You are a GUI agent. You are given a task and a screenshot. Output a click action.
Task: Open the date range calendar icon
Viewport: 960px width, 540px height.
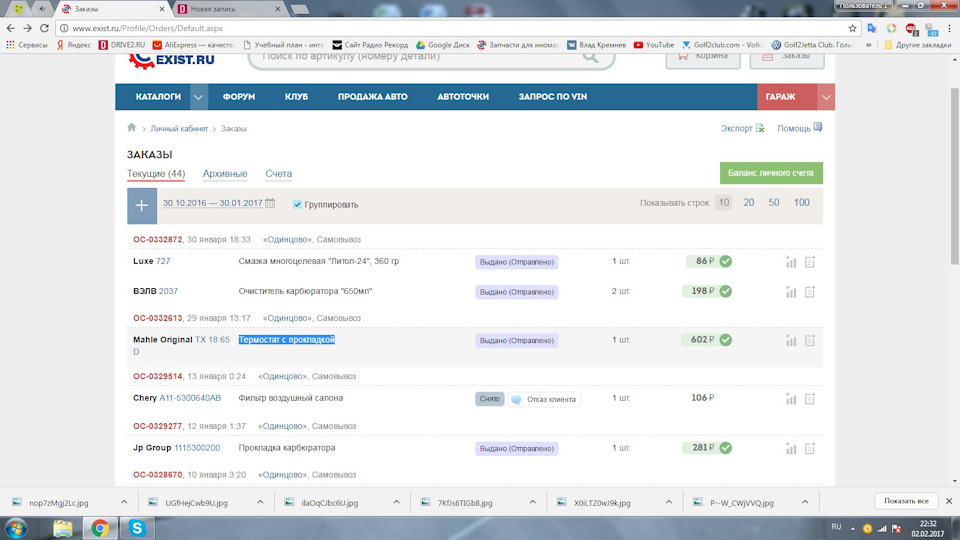click(x=270, y=203)
